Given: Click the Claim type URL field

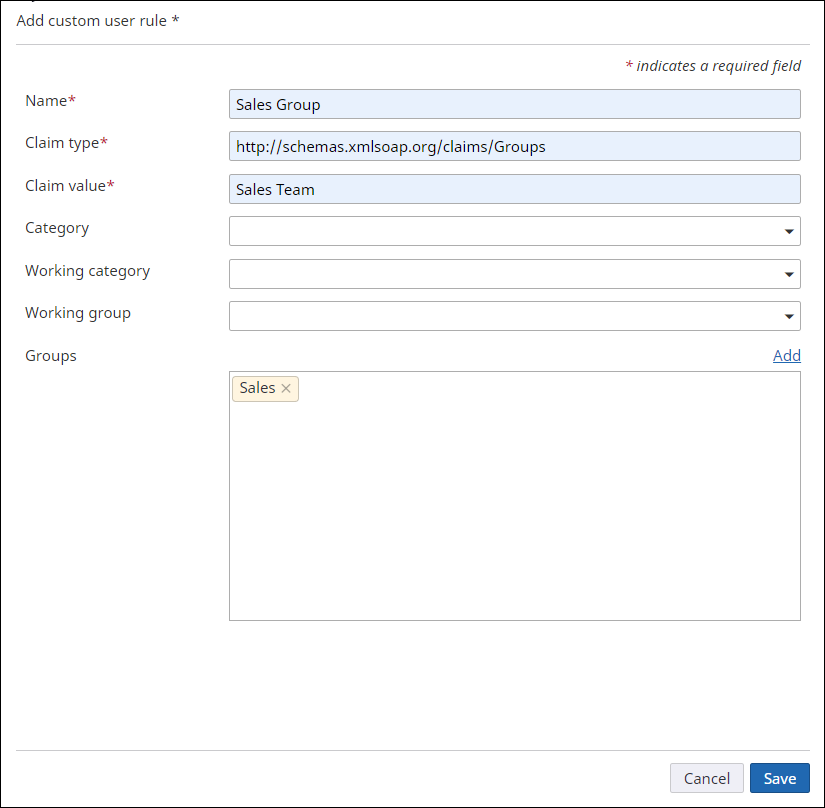Looking at the screenshot, I should pyautogui.click(x=500, y=146).
